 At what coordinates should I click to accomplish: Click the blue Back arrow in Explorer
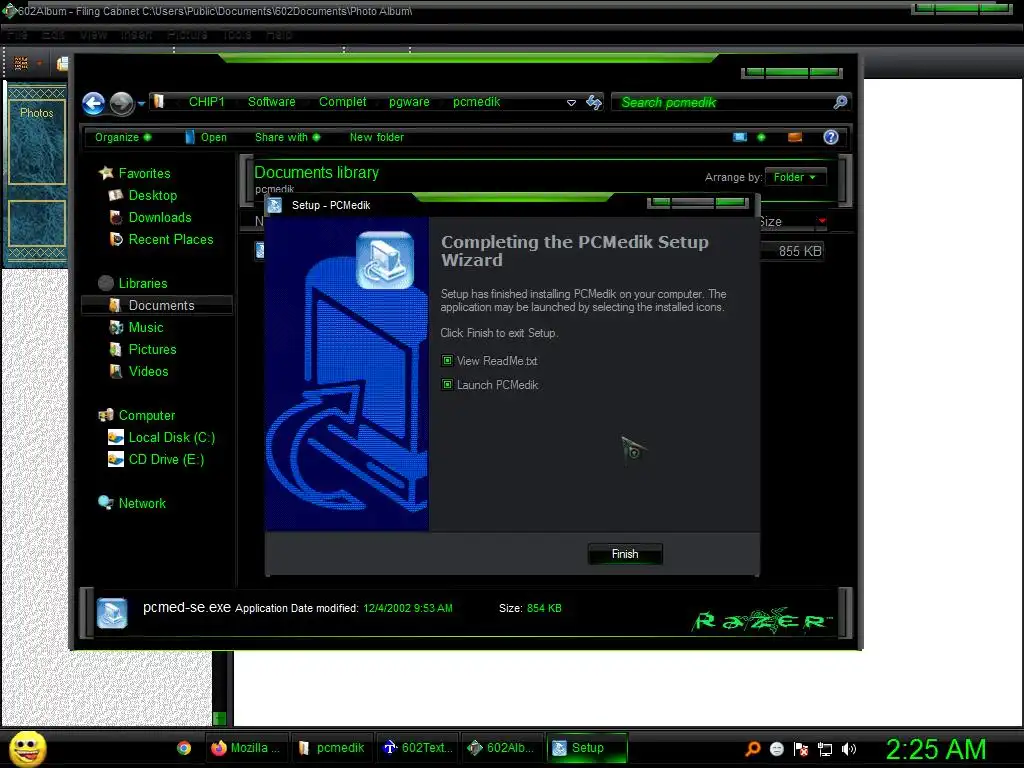[x=93, y=103]
